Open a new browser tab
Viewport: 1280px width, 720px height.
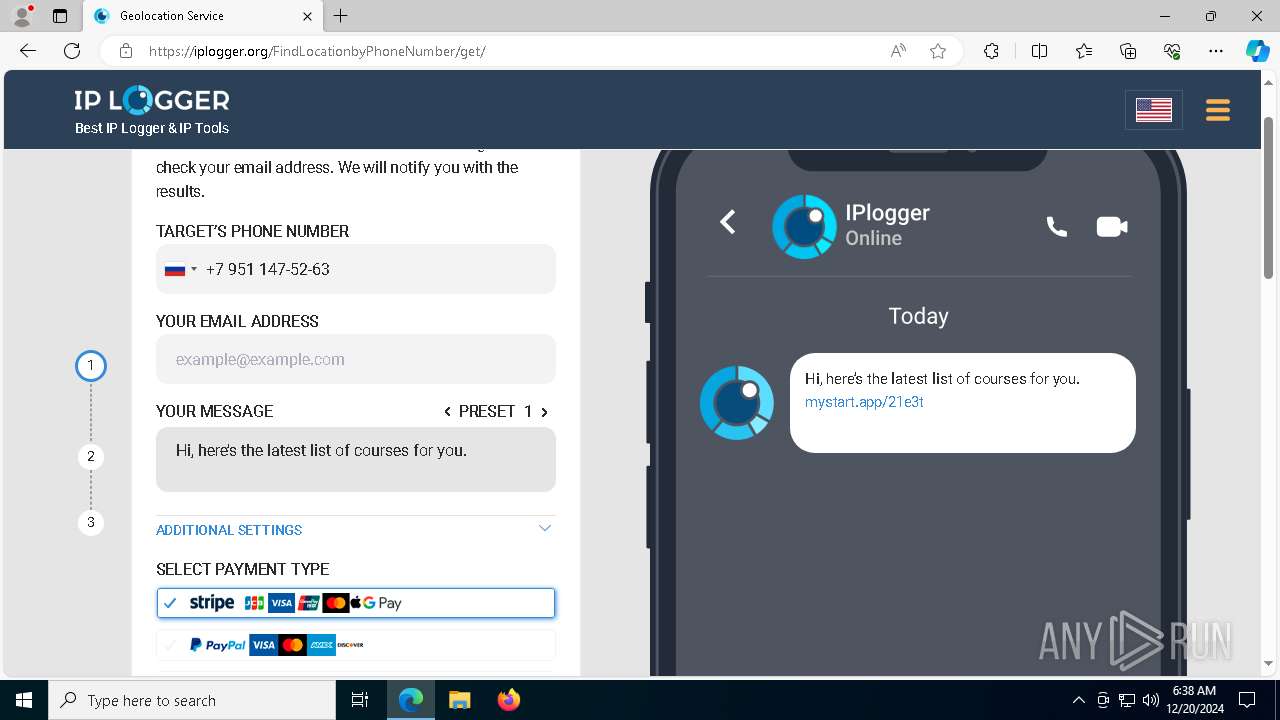(341, 16)
